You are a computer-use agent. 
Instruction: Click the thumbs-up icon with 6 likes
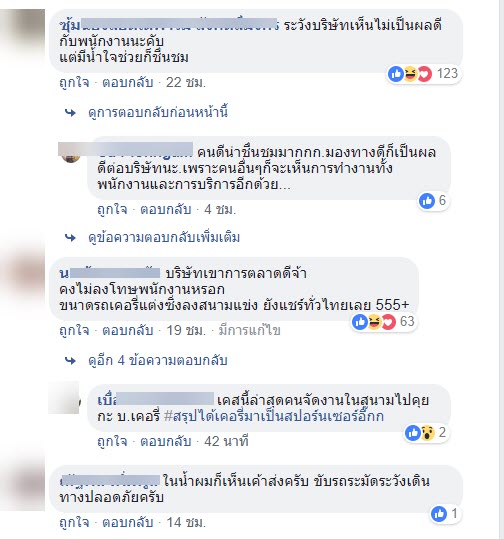(x=427, y=200)
